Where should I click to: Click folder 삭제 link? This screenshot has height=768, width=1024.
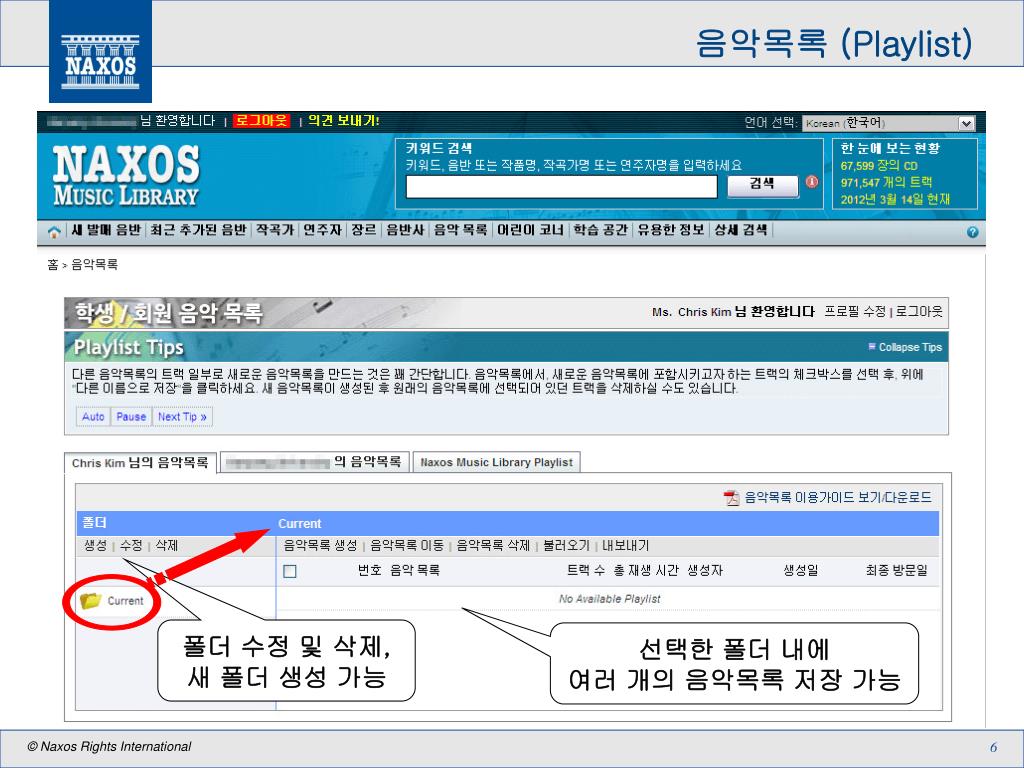click(x=167, y=545)
